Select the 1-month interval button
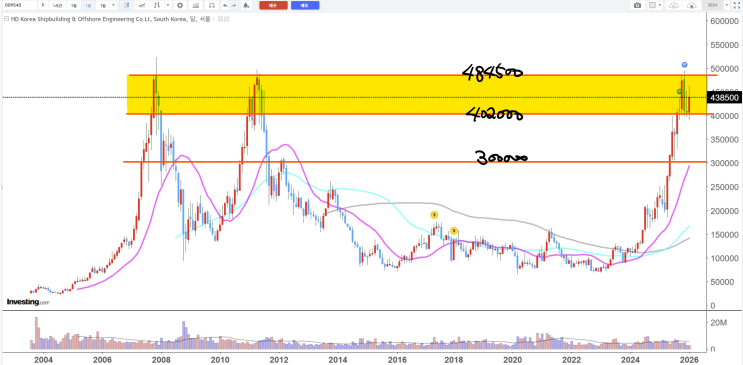The width and height of the screenshot is (743, 365). pyautogui.click(x=103, y=5)
